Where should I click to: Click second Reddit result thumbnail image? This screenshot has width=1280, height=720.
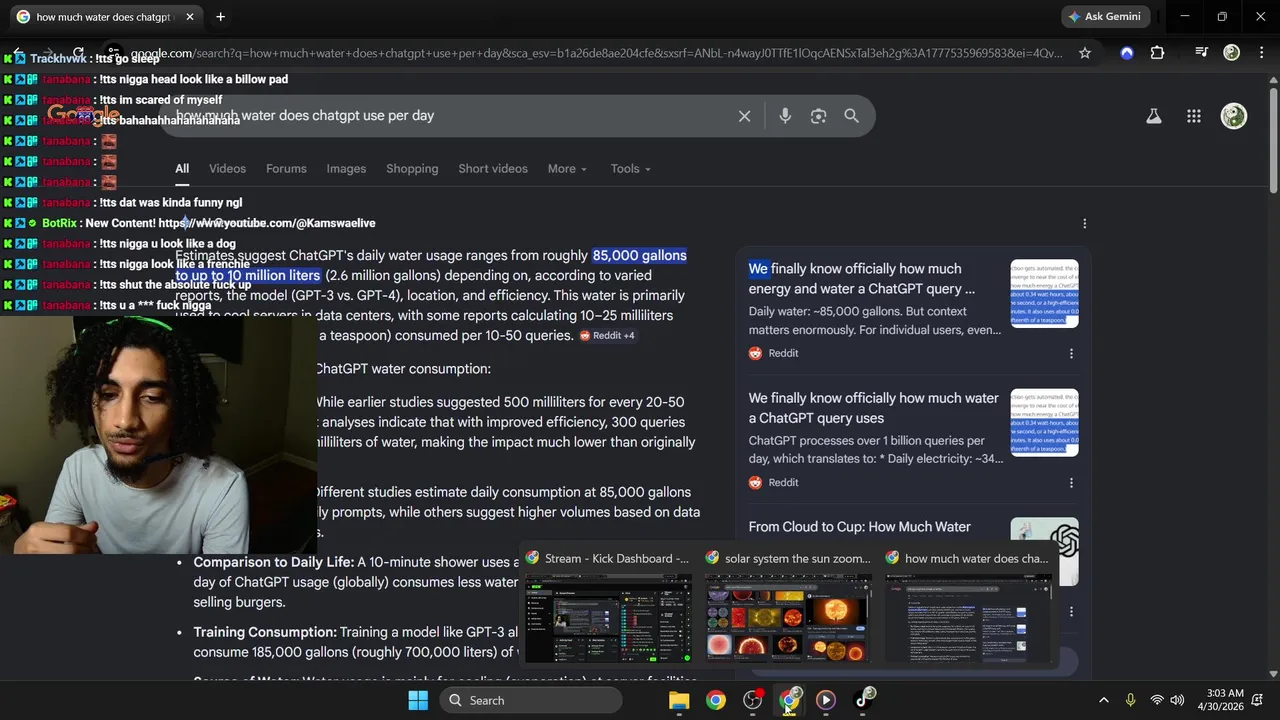[1044, 422]
